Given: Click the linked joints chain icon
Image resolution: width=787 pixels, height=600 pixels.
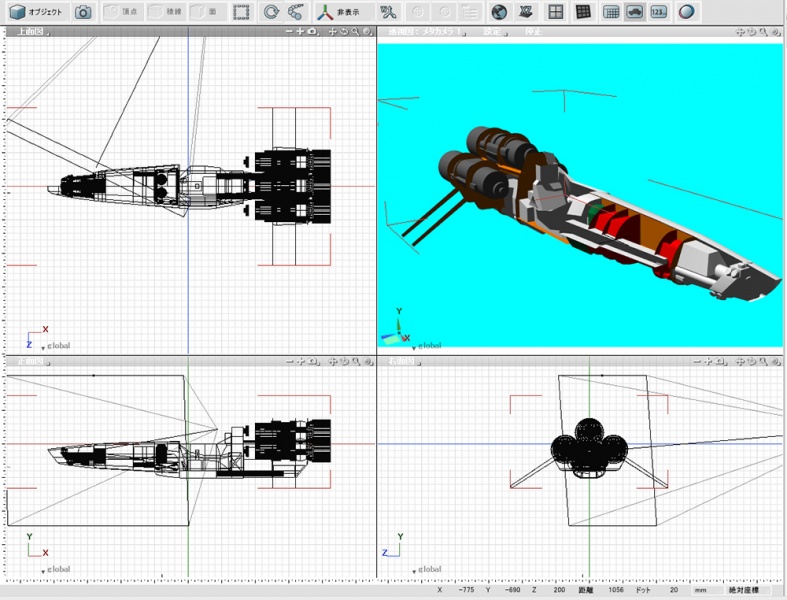Looking at the screenshot, I should [296, 12].
